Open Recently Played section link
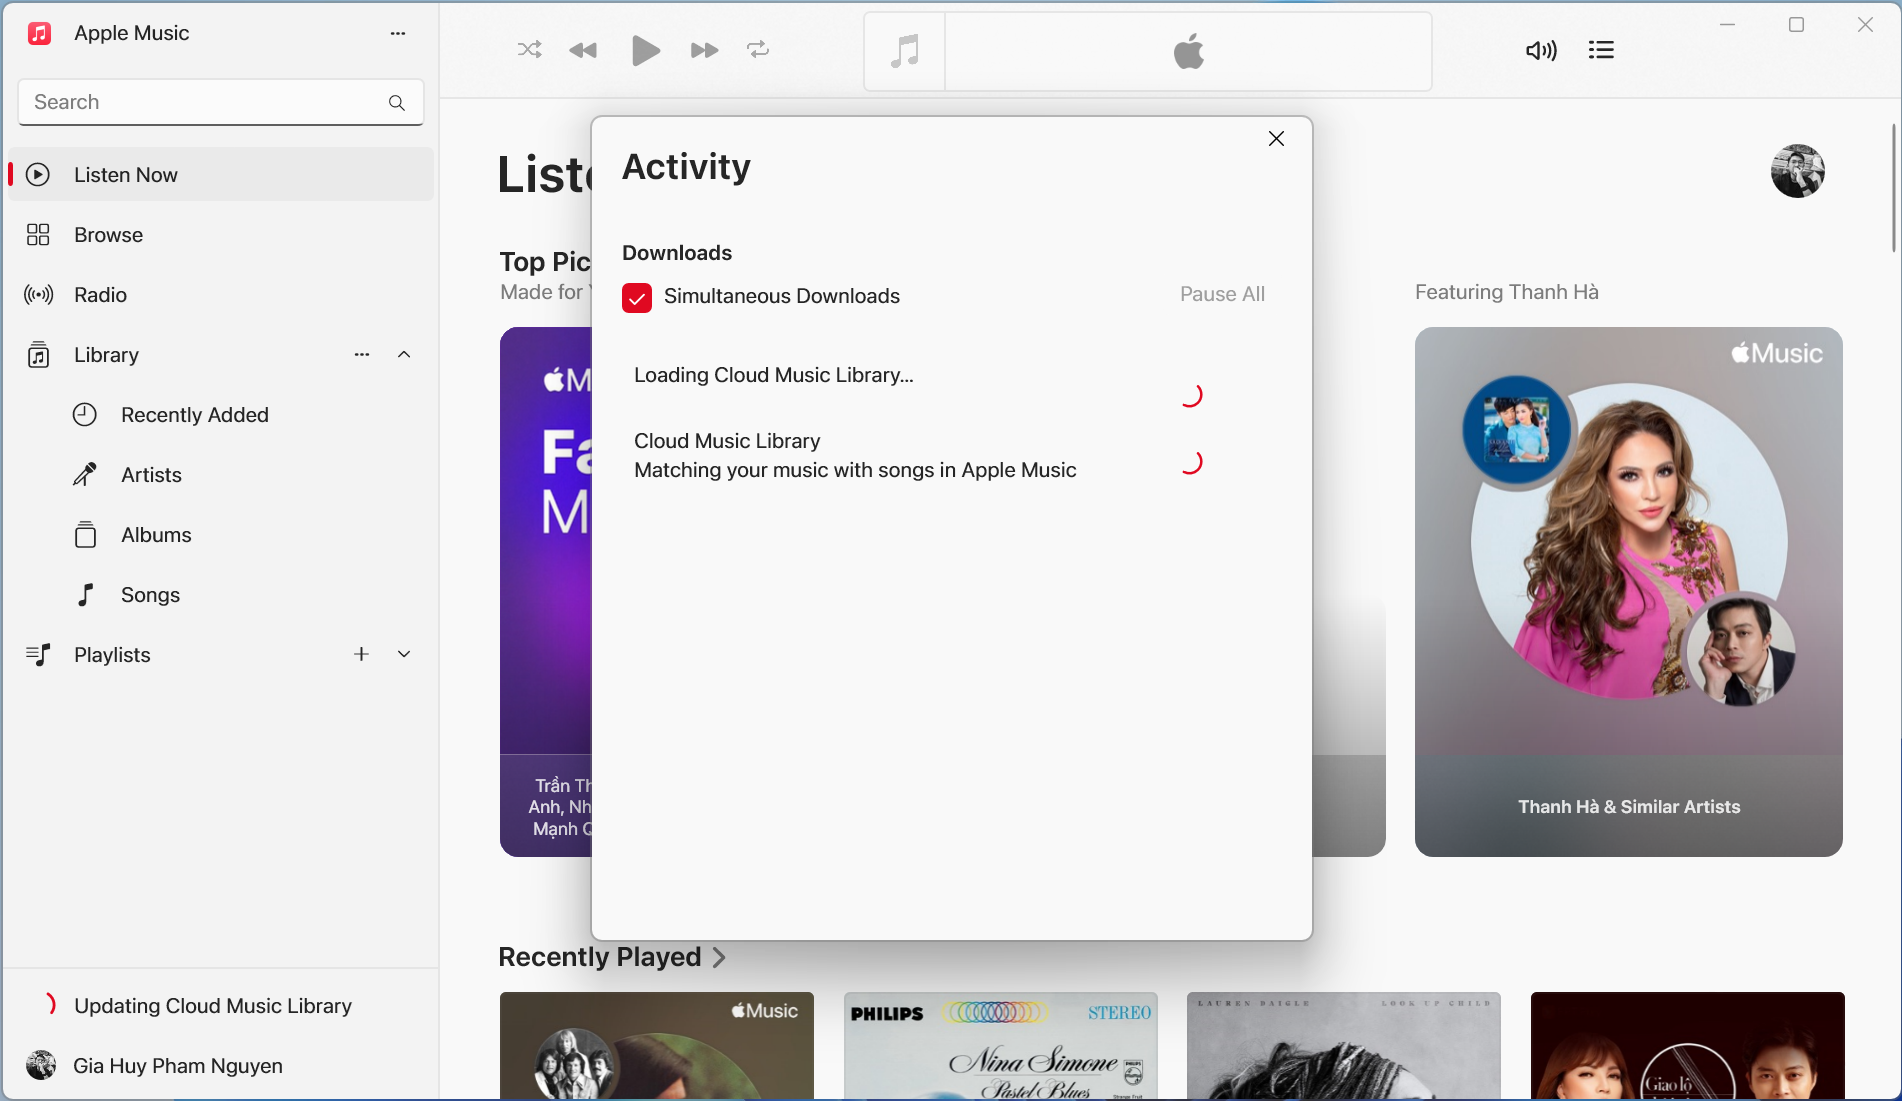 [x=612, y=957]
